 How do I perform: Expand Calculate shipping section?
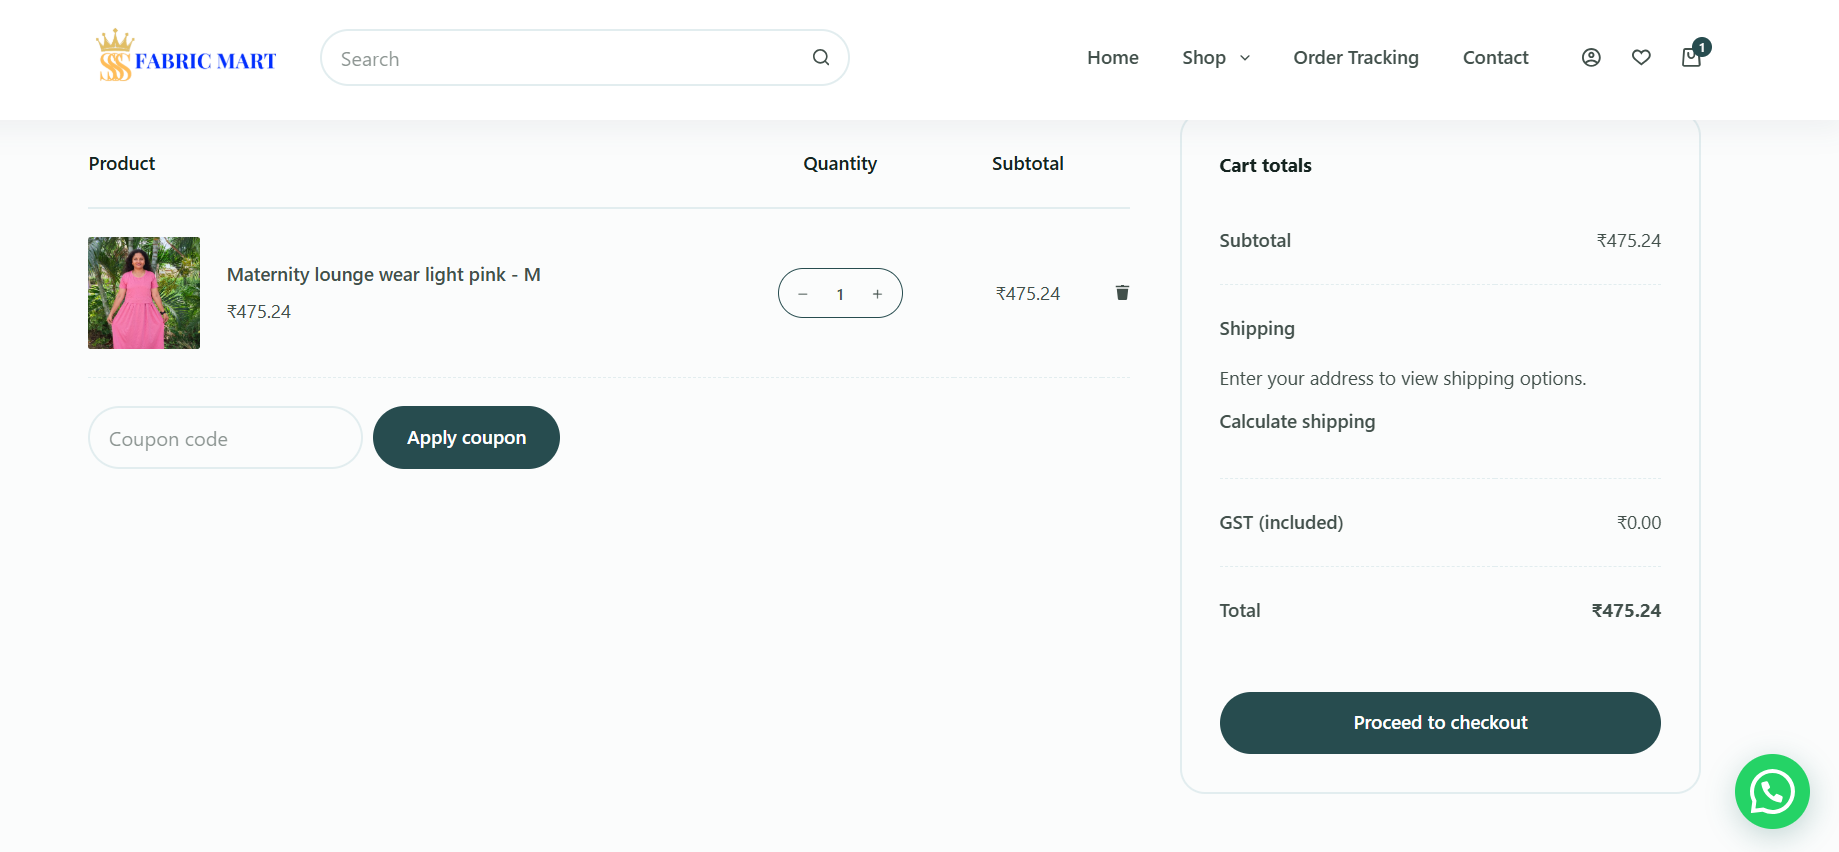coord(1297,422)
